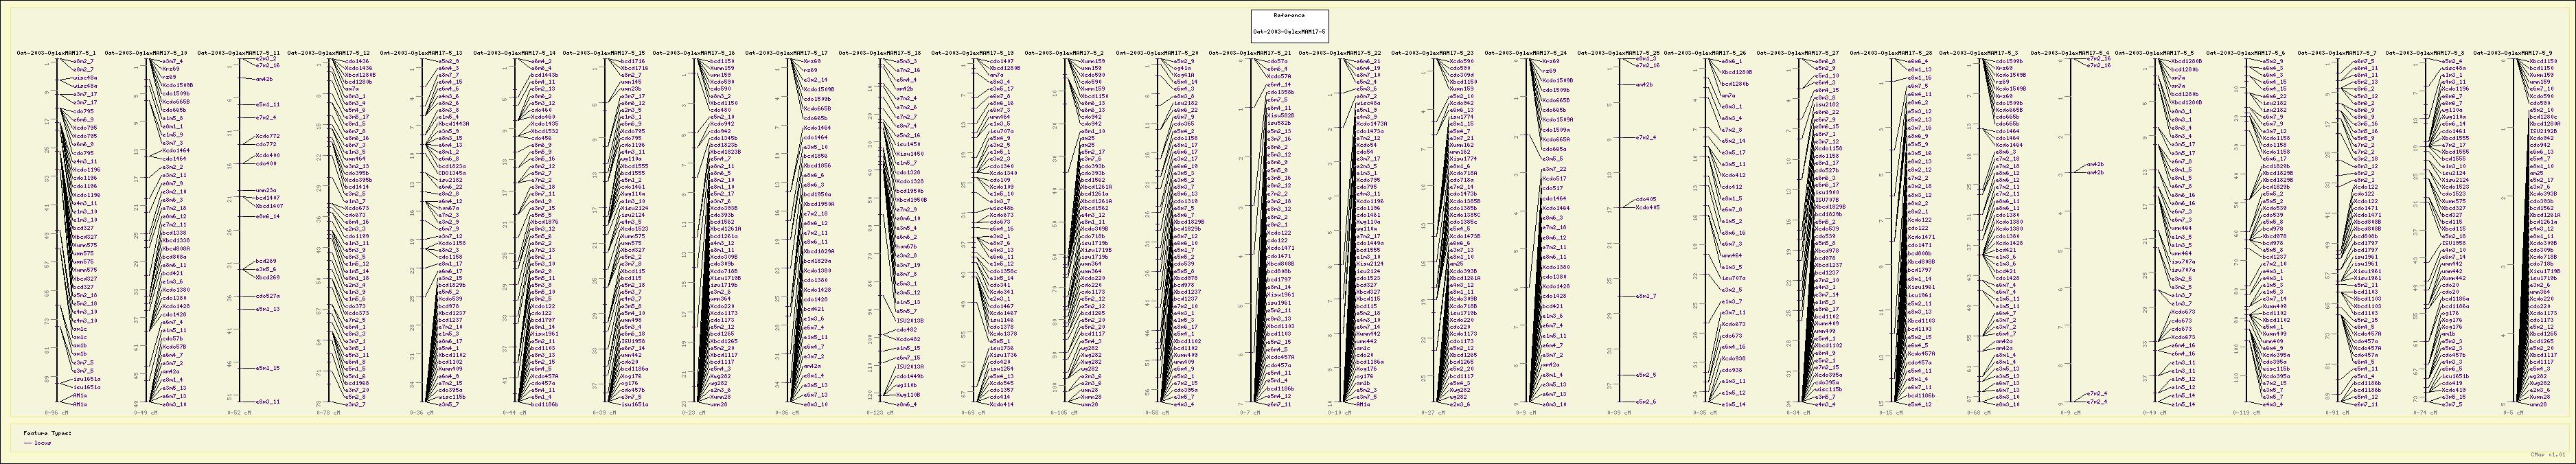Select the cdo405 marker on map 5_25
This screenshot has height=464, width=2576.
(1646, 199)
